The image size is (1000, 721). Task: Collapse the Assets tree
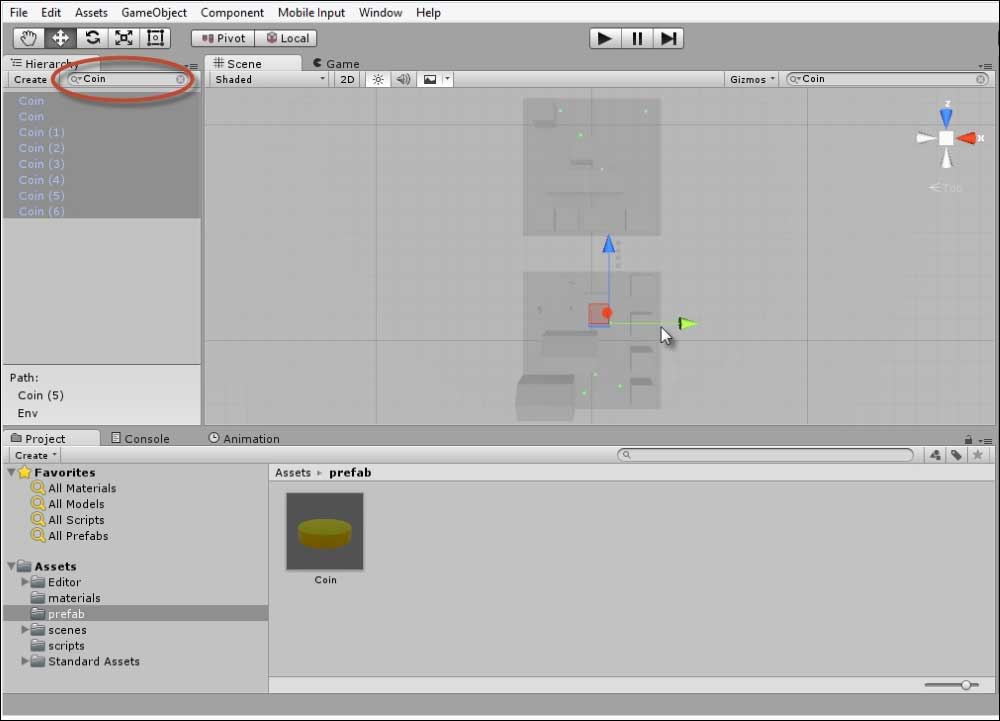point(11,566)
